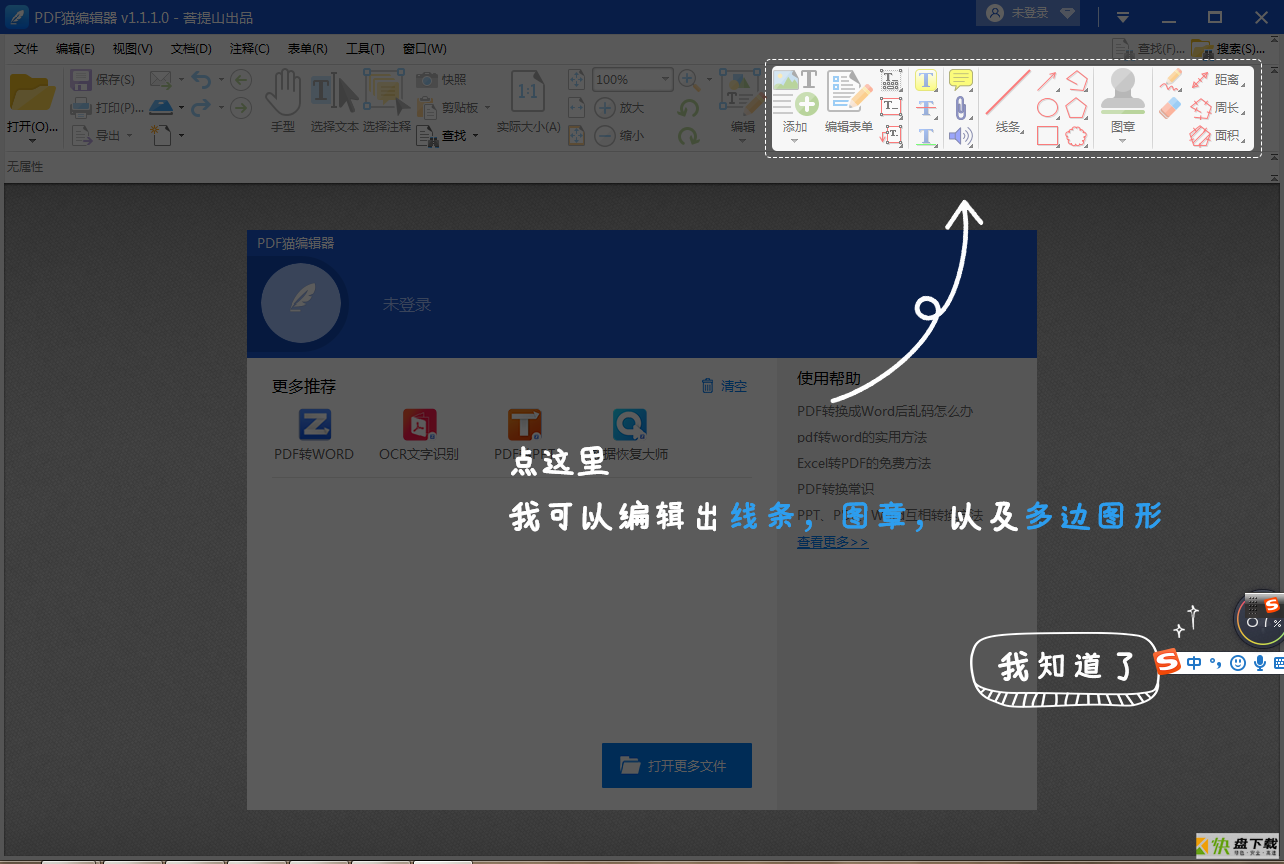Open PDF转WORD recommended app
The image size is (1284, 864).
click(314, 435)
